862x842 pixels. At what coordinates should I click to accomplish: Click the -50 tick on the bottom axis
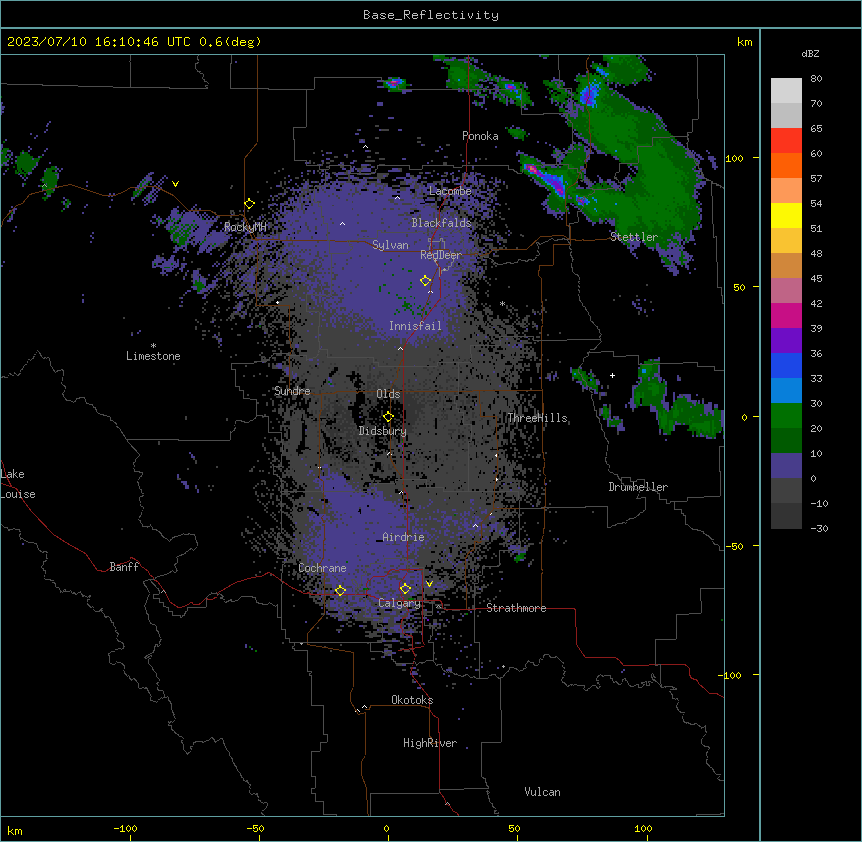(255, 828)
